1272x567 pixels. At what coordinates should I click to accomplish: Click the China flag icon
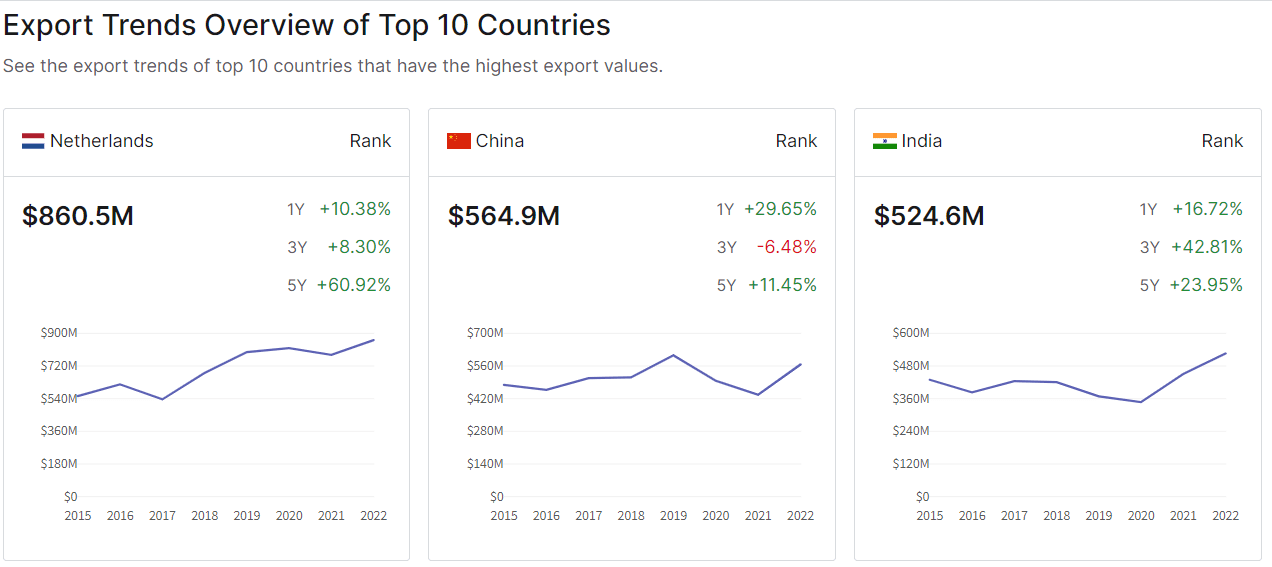[459, 141]
